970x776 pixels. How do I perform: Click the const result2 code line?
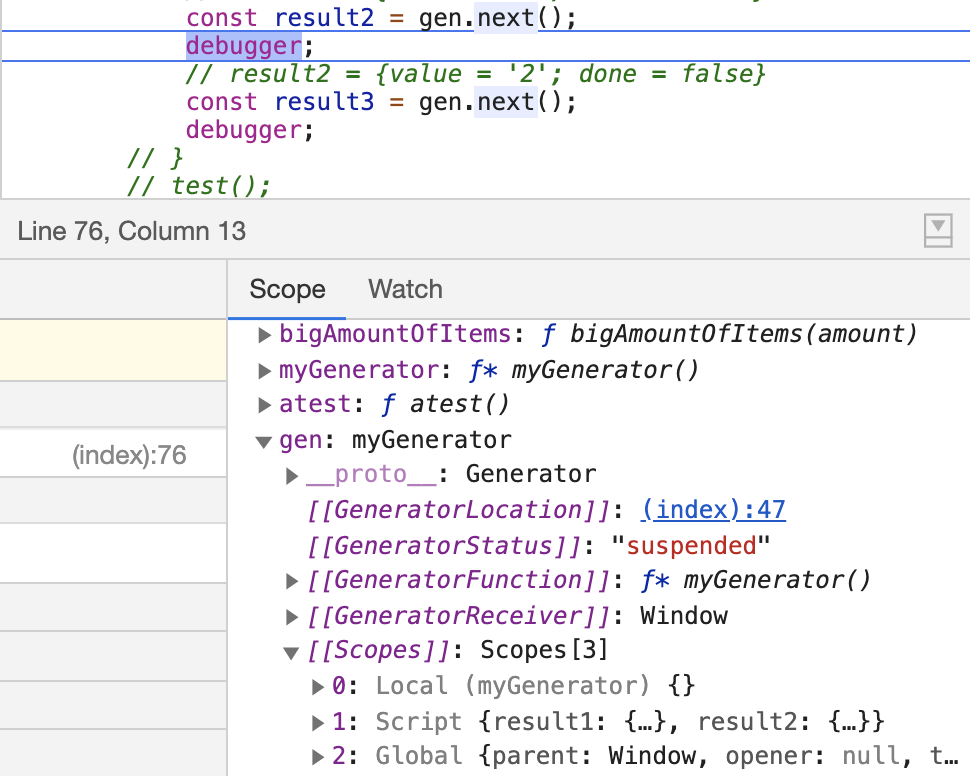tap(381, 18)
